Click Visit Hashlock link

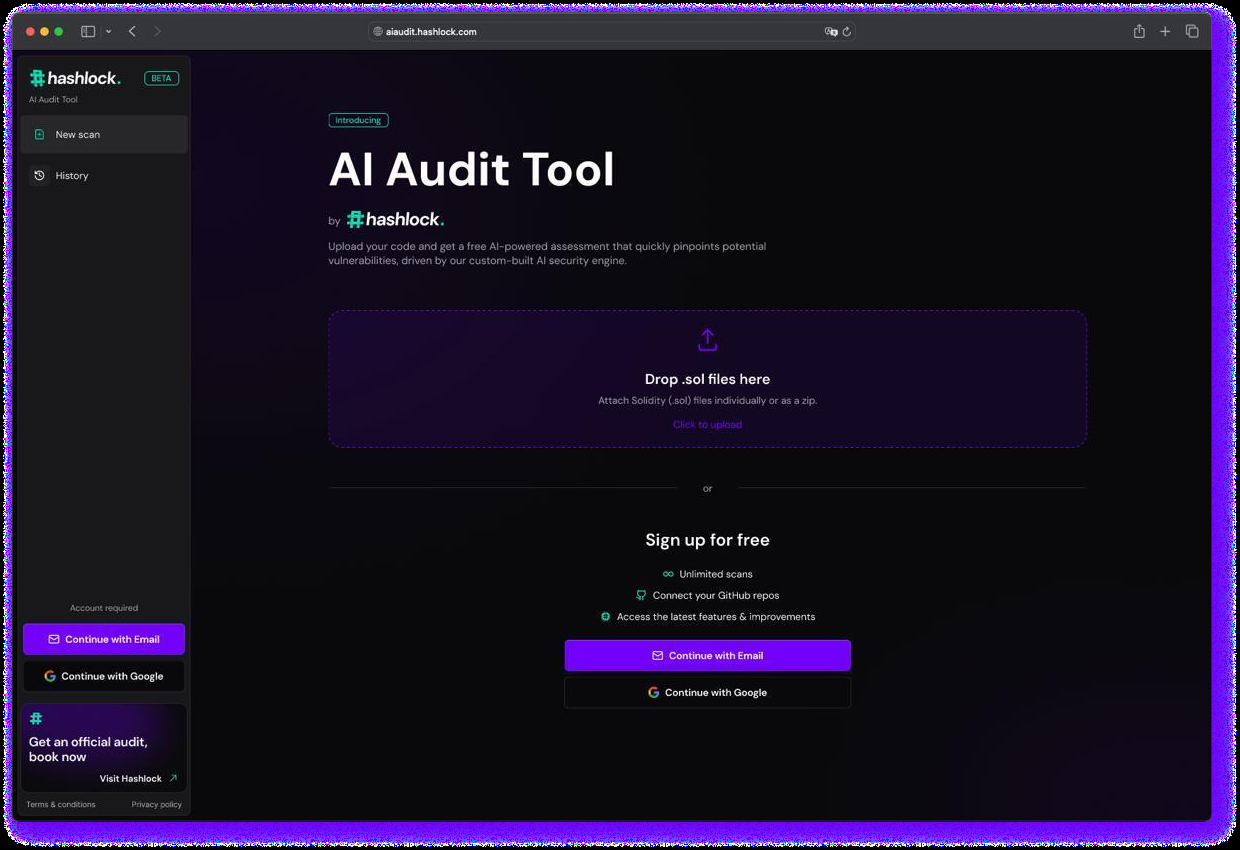point(131,779)
